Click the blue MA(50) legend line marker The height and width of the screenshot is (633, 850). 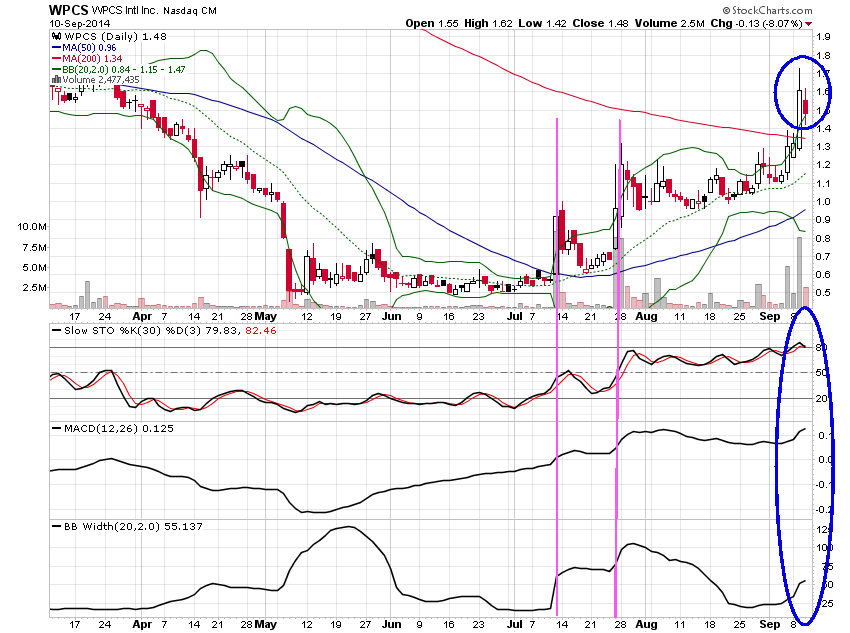click(56, 48)
